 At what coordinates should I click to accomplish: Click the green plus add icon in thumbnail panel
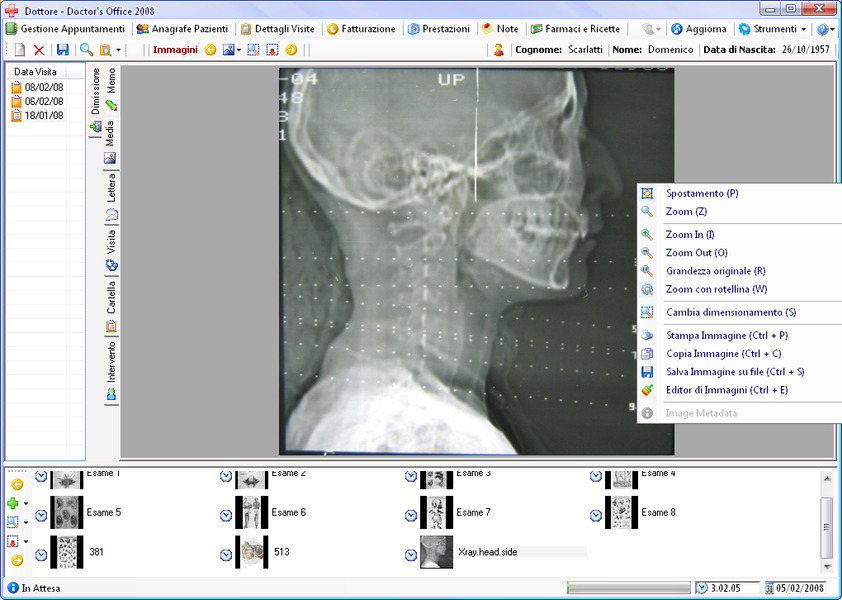(13, 503)
